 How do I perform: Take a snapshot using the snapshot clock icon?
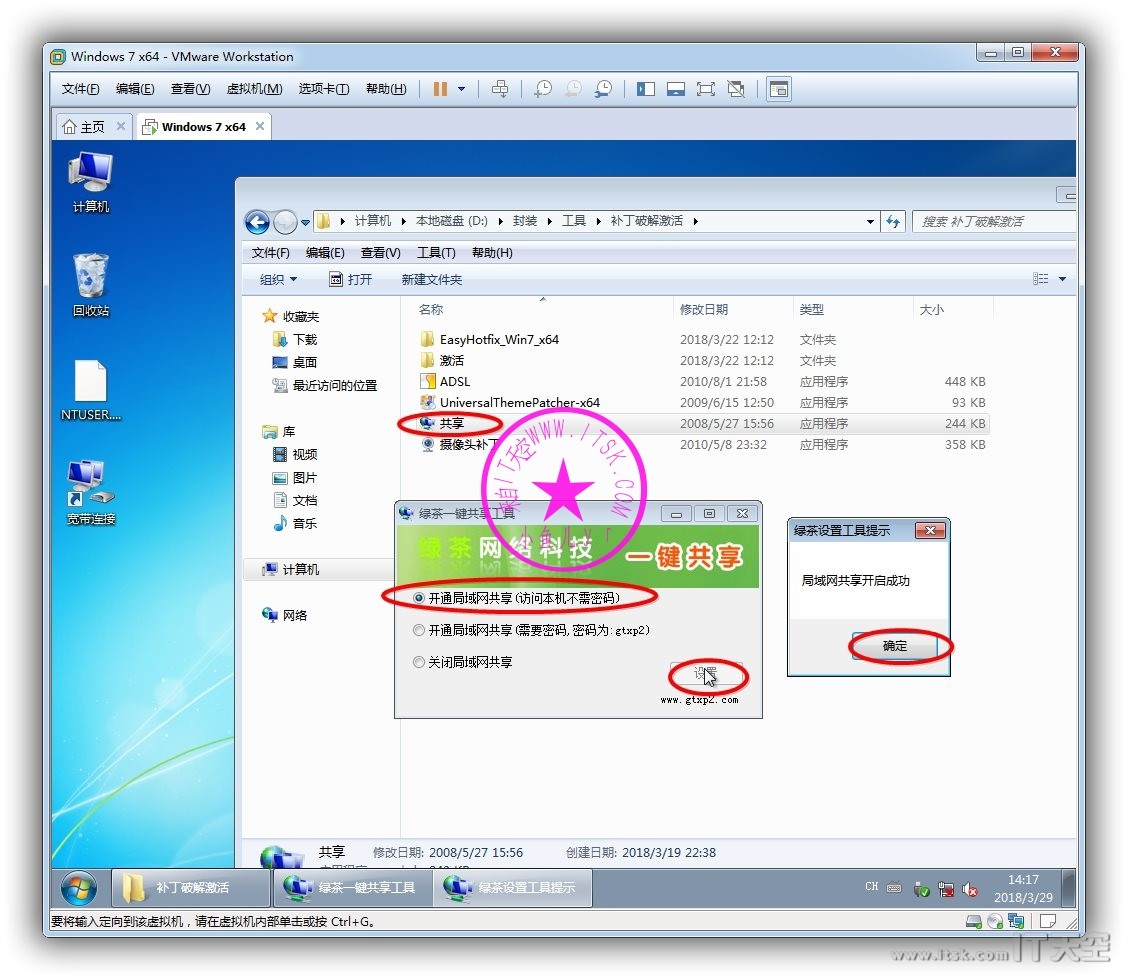click(542, 89)
